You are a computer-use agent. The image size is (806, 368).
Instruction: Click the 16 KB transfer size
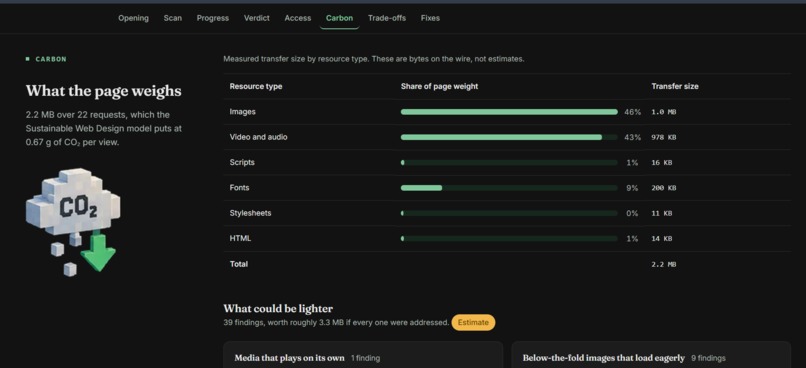(x=662, y=163)
